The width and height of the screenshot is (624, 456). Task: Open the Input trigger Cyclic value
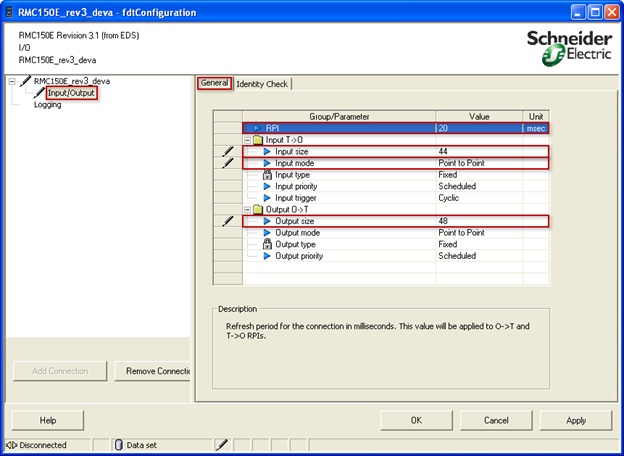479,198
